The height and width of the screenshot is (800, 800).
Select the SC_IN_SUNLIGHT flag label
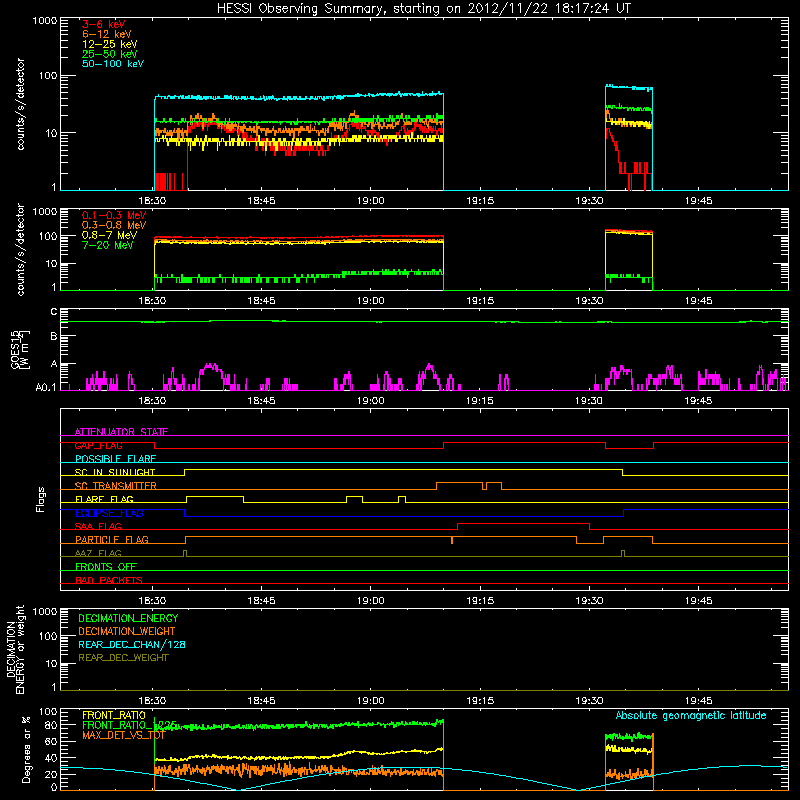(115, 472)
